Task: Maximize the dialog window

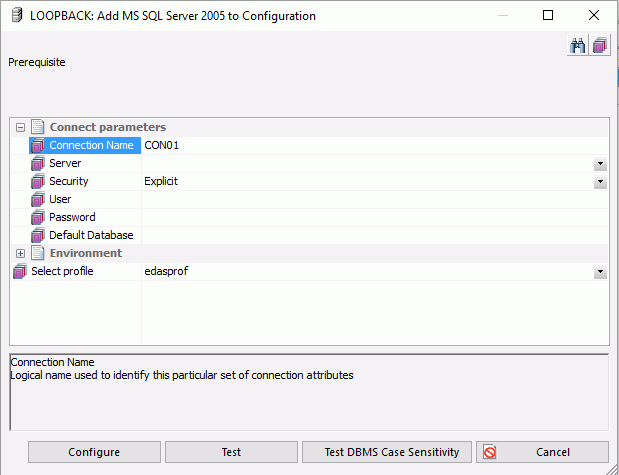Action: 548,15
